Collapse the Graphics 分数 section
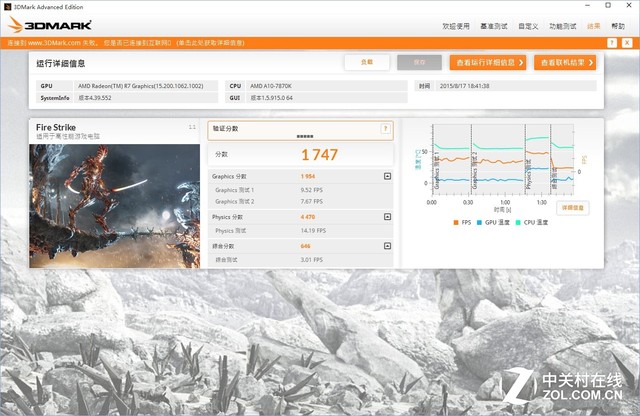This screenshot has height=416, width=640. (x=387, y=176)
